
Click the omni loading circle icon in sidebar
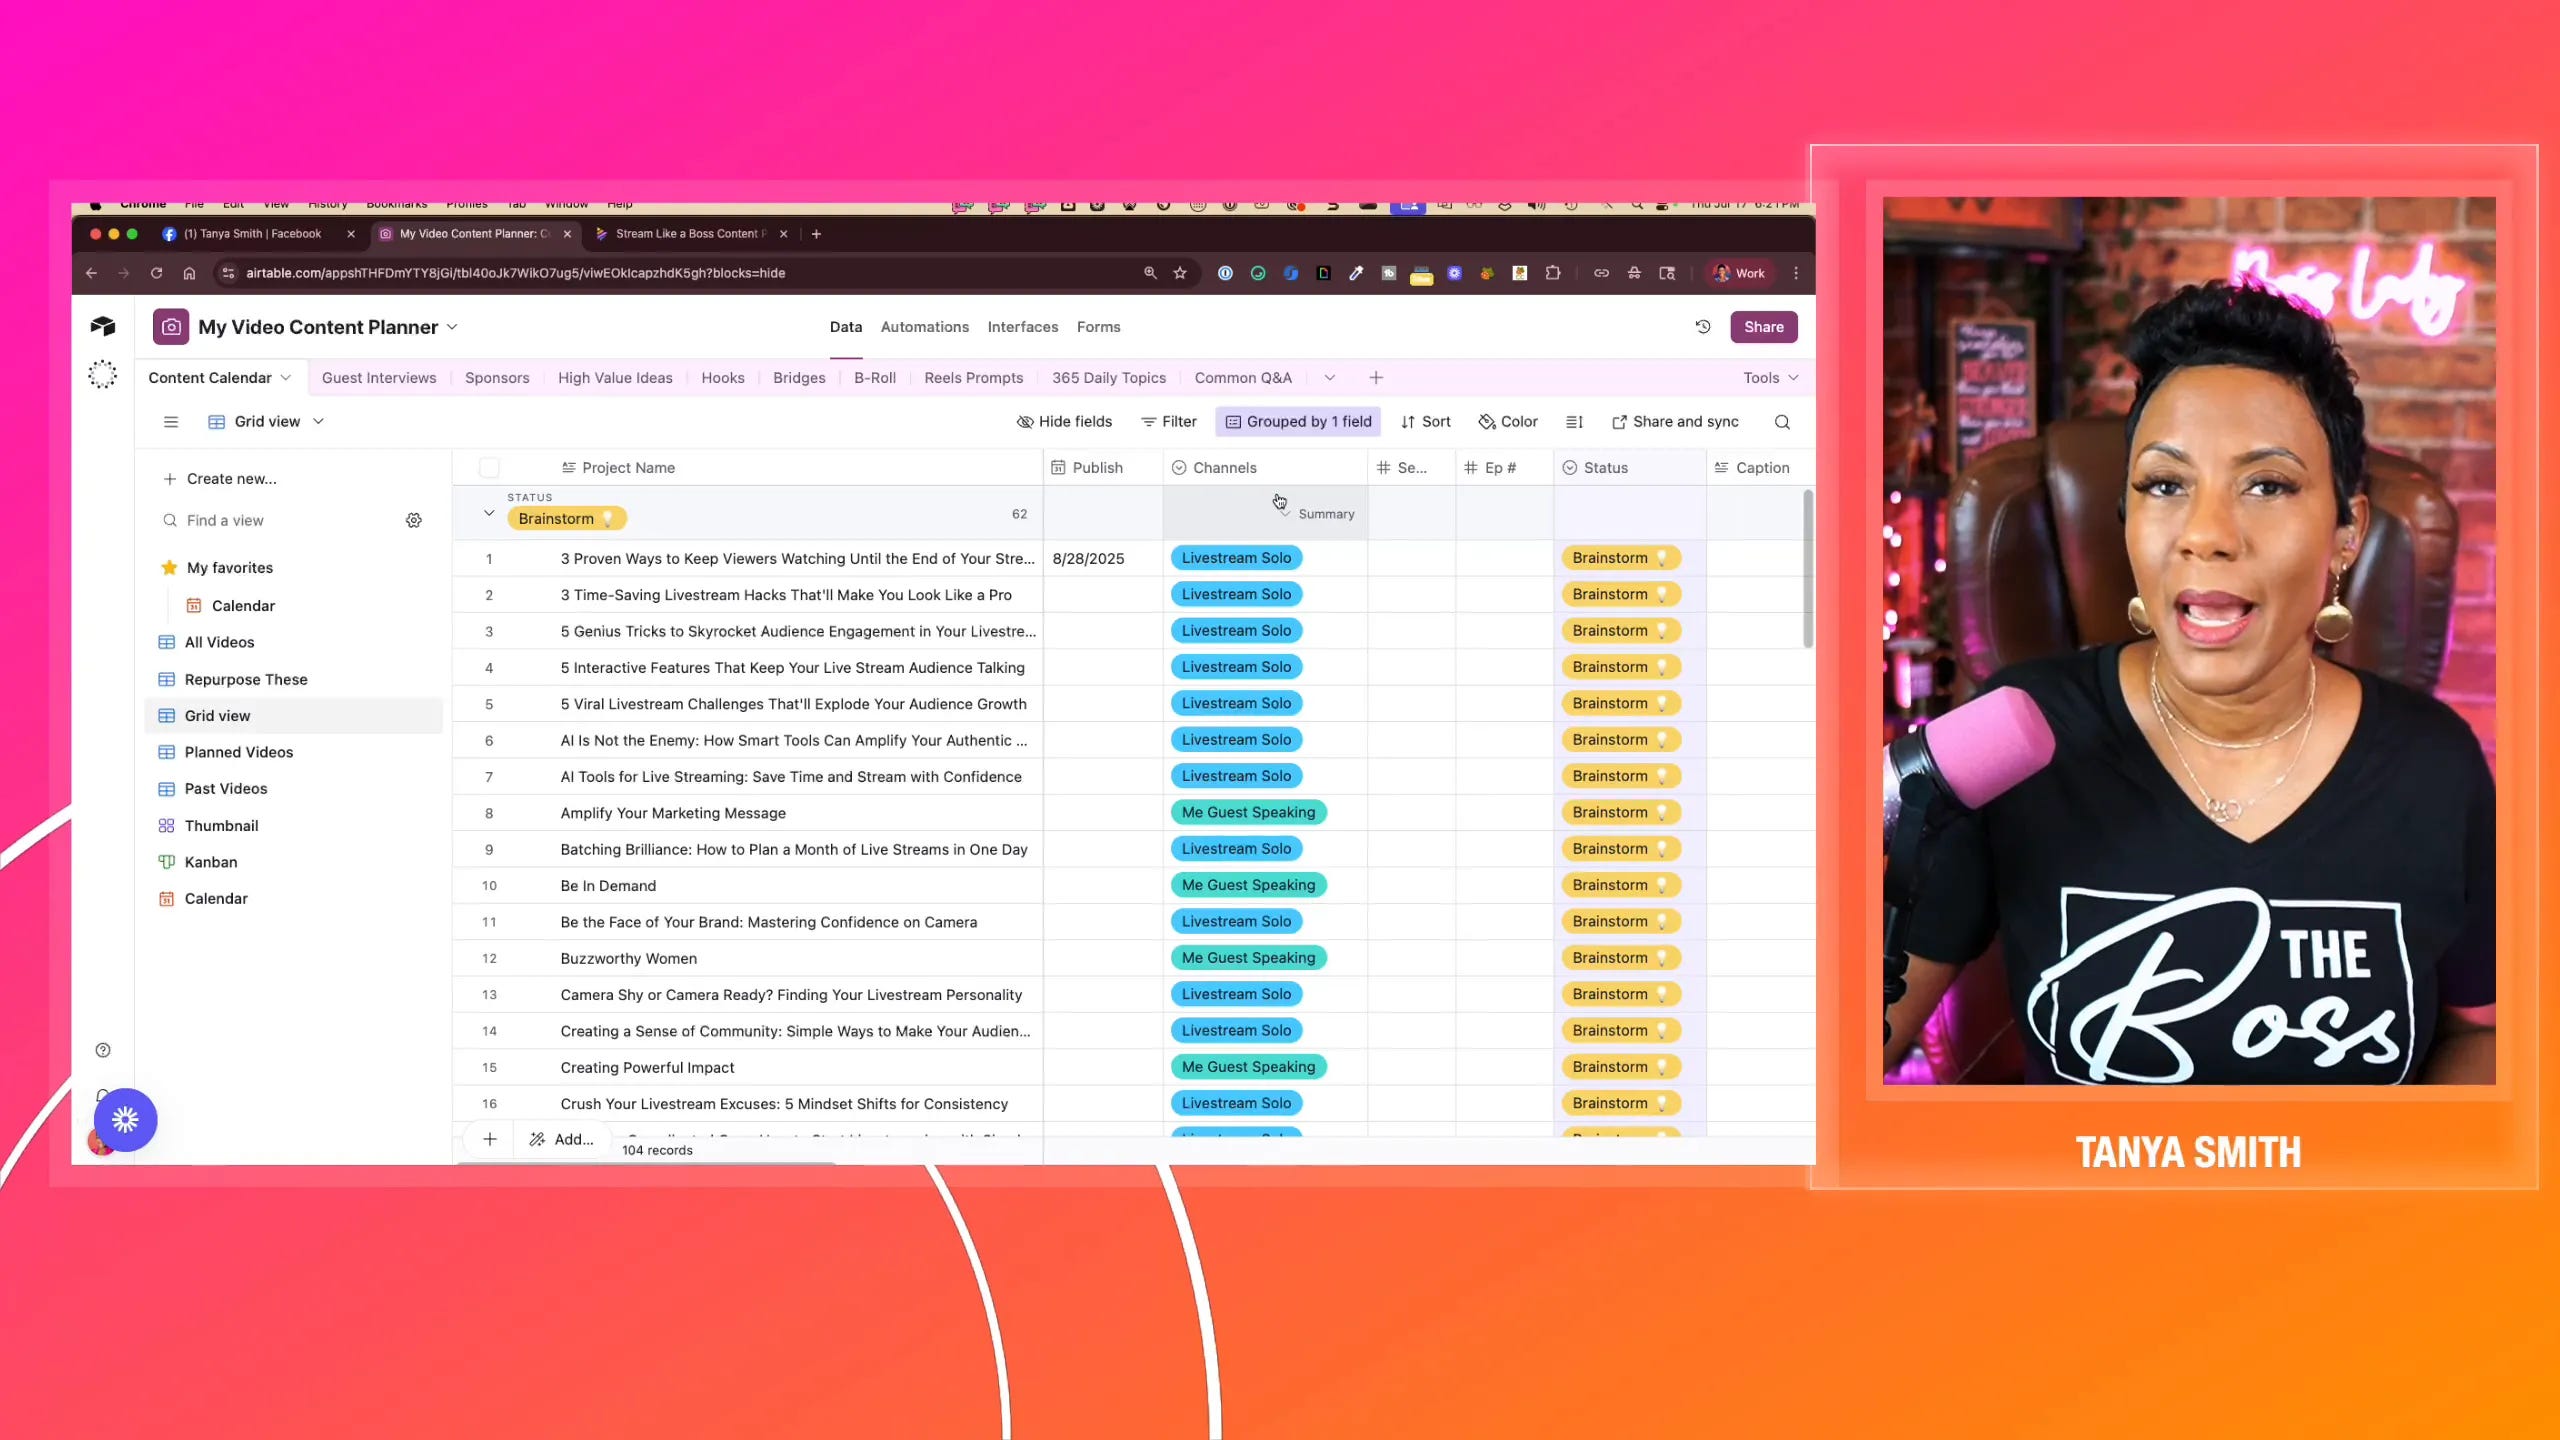tap(103, 375)
